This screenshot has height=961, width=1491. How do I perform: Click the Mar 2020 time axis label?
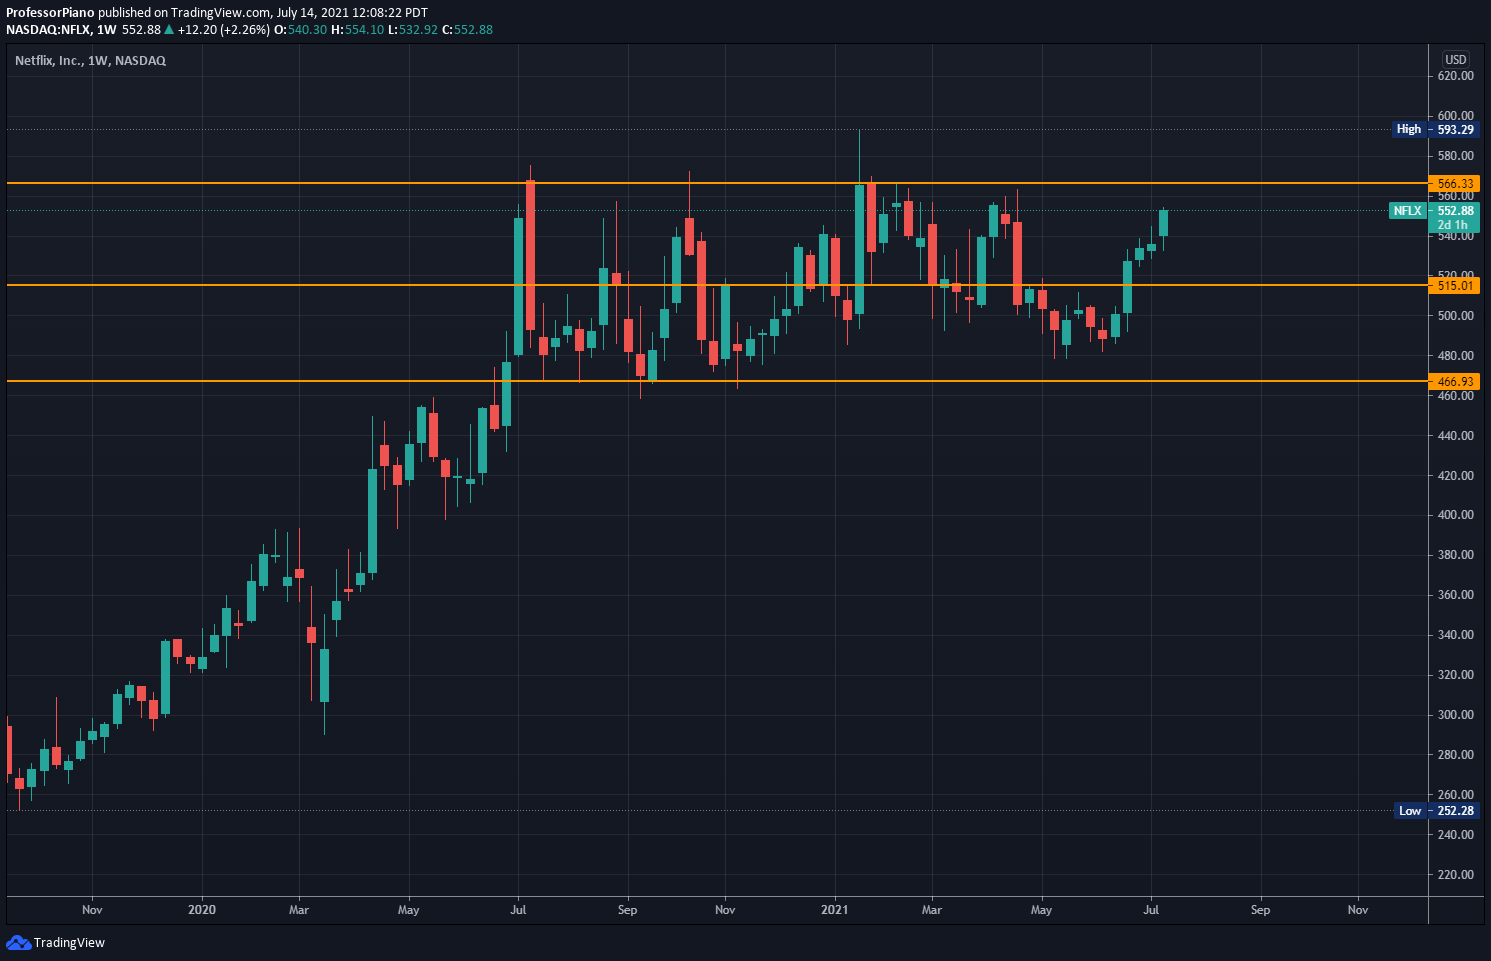(299, 910)
